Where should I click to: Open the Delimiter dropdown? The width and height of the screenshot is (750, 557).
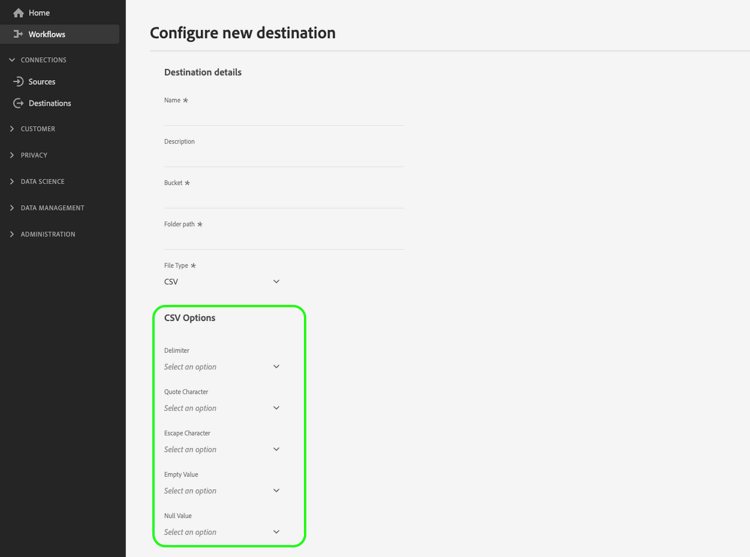[x=222, y=367]
